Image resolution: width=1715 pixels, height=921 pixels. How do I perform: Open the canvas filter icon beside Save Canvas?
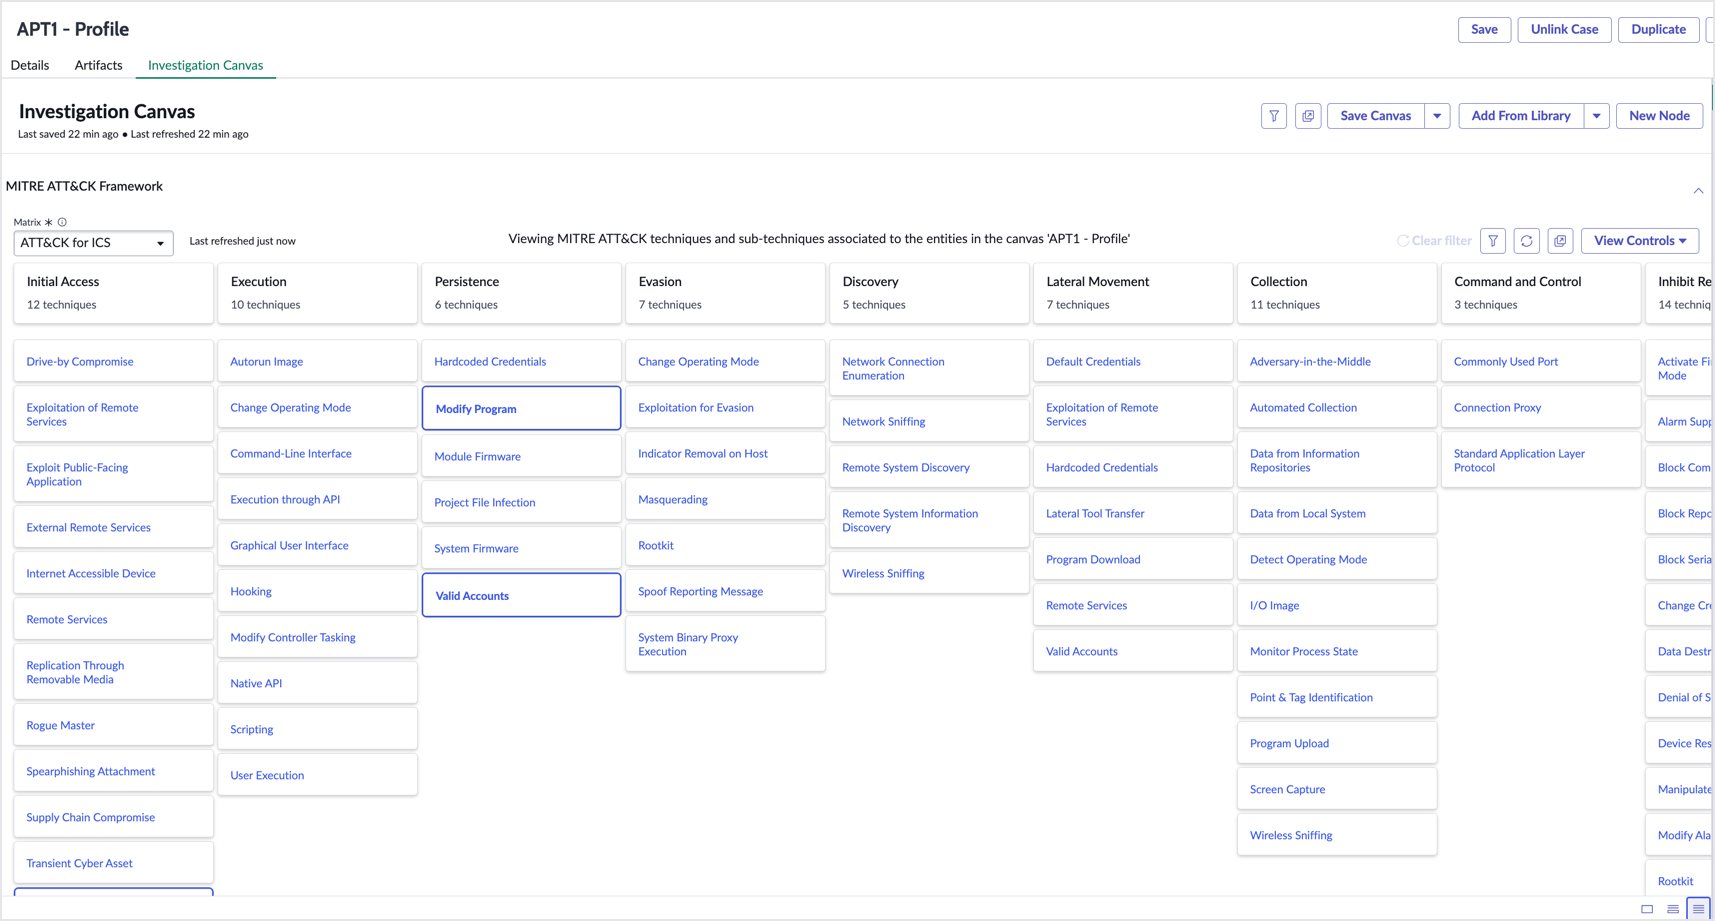tap(1273, 116)
